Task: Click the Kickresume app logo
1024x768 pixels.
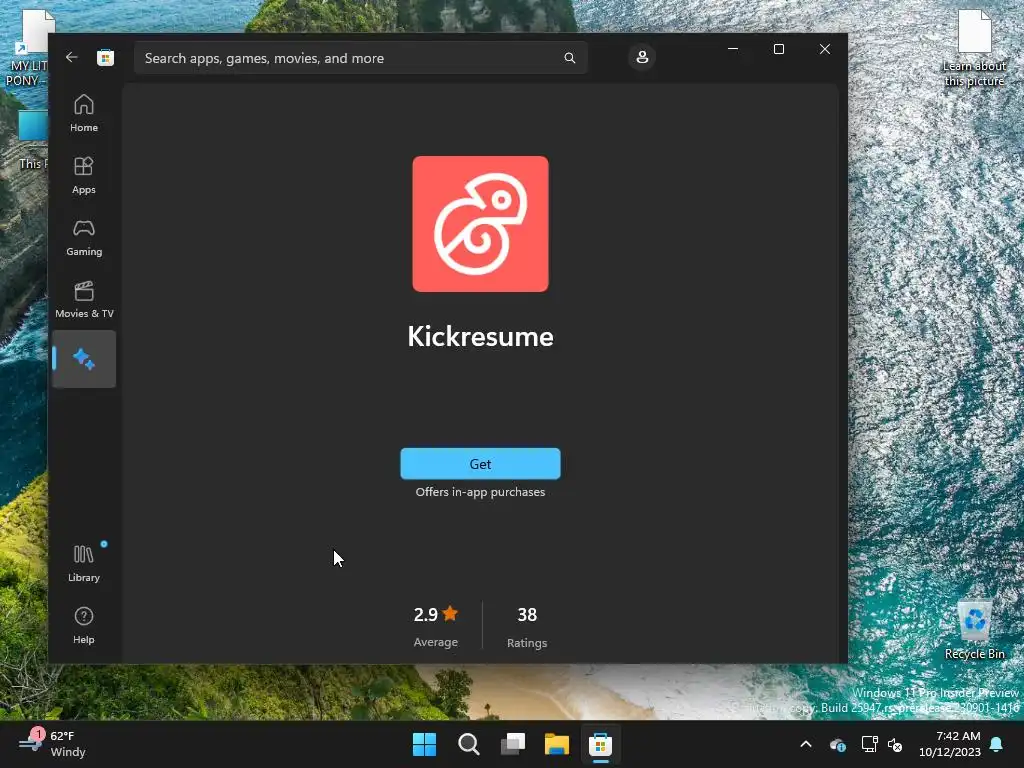Action: [480, 224]
